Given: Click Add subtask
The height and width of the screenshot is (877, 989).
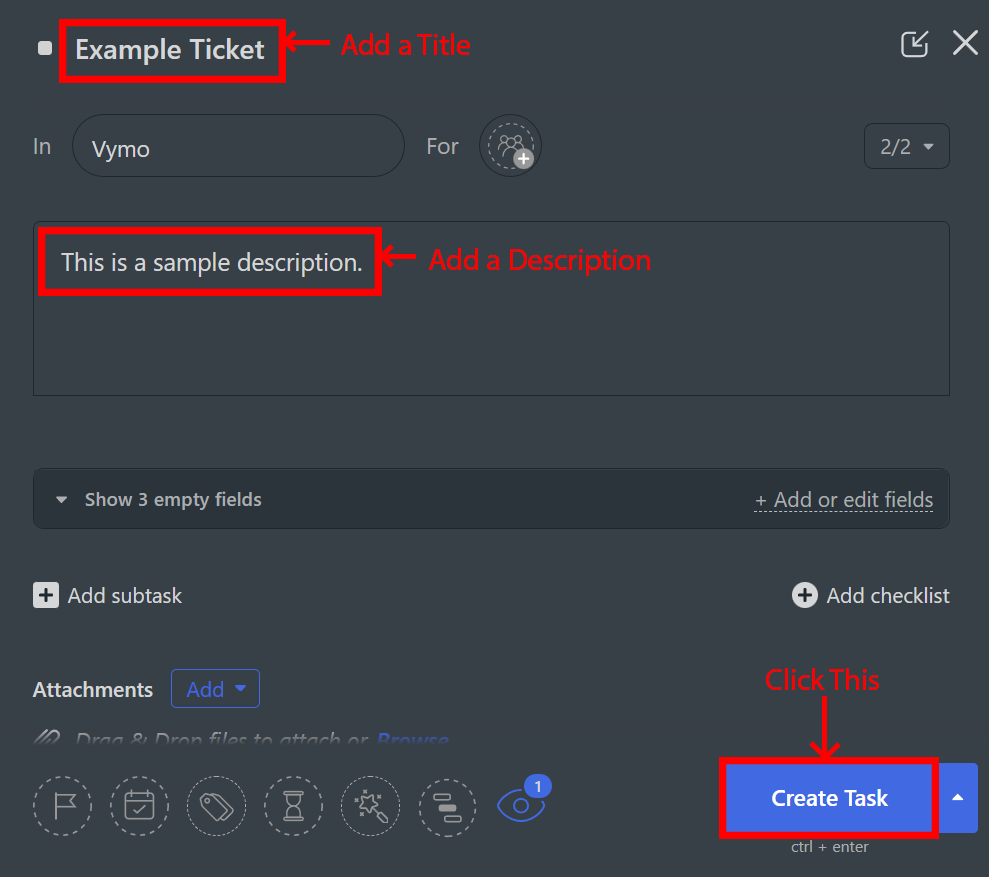Looking at the screenshot, I should coord(107,595).
